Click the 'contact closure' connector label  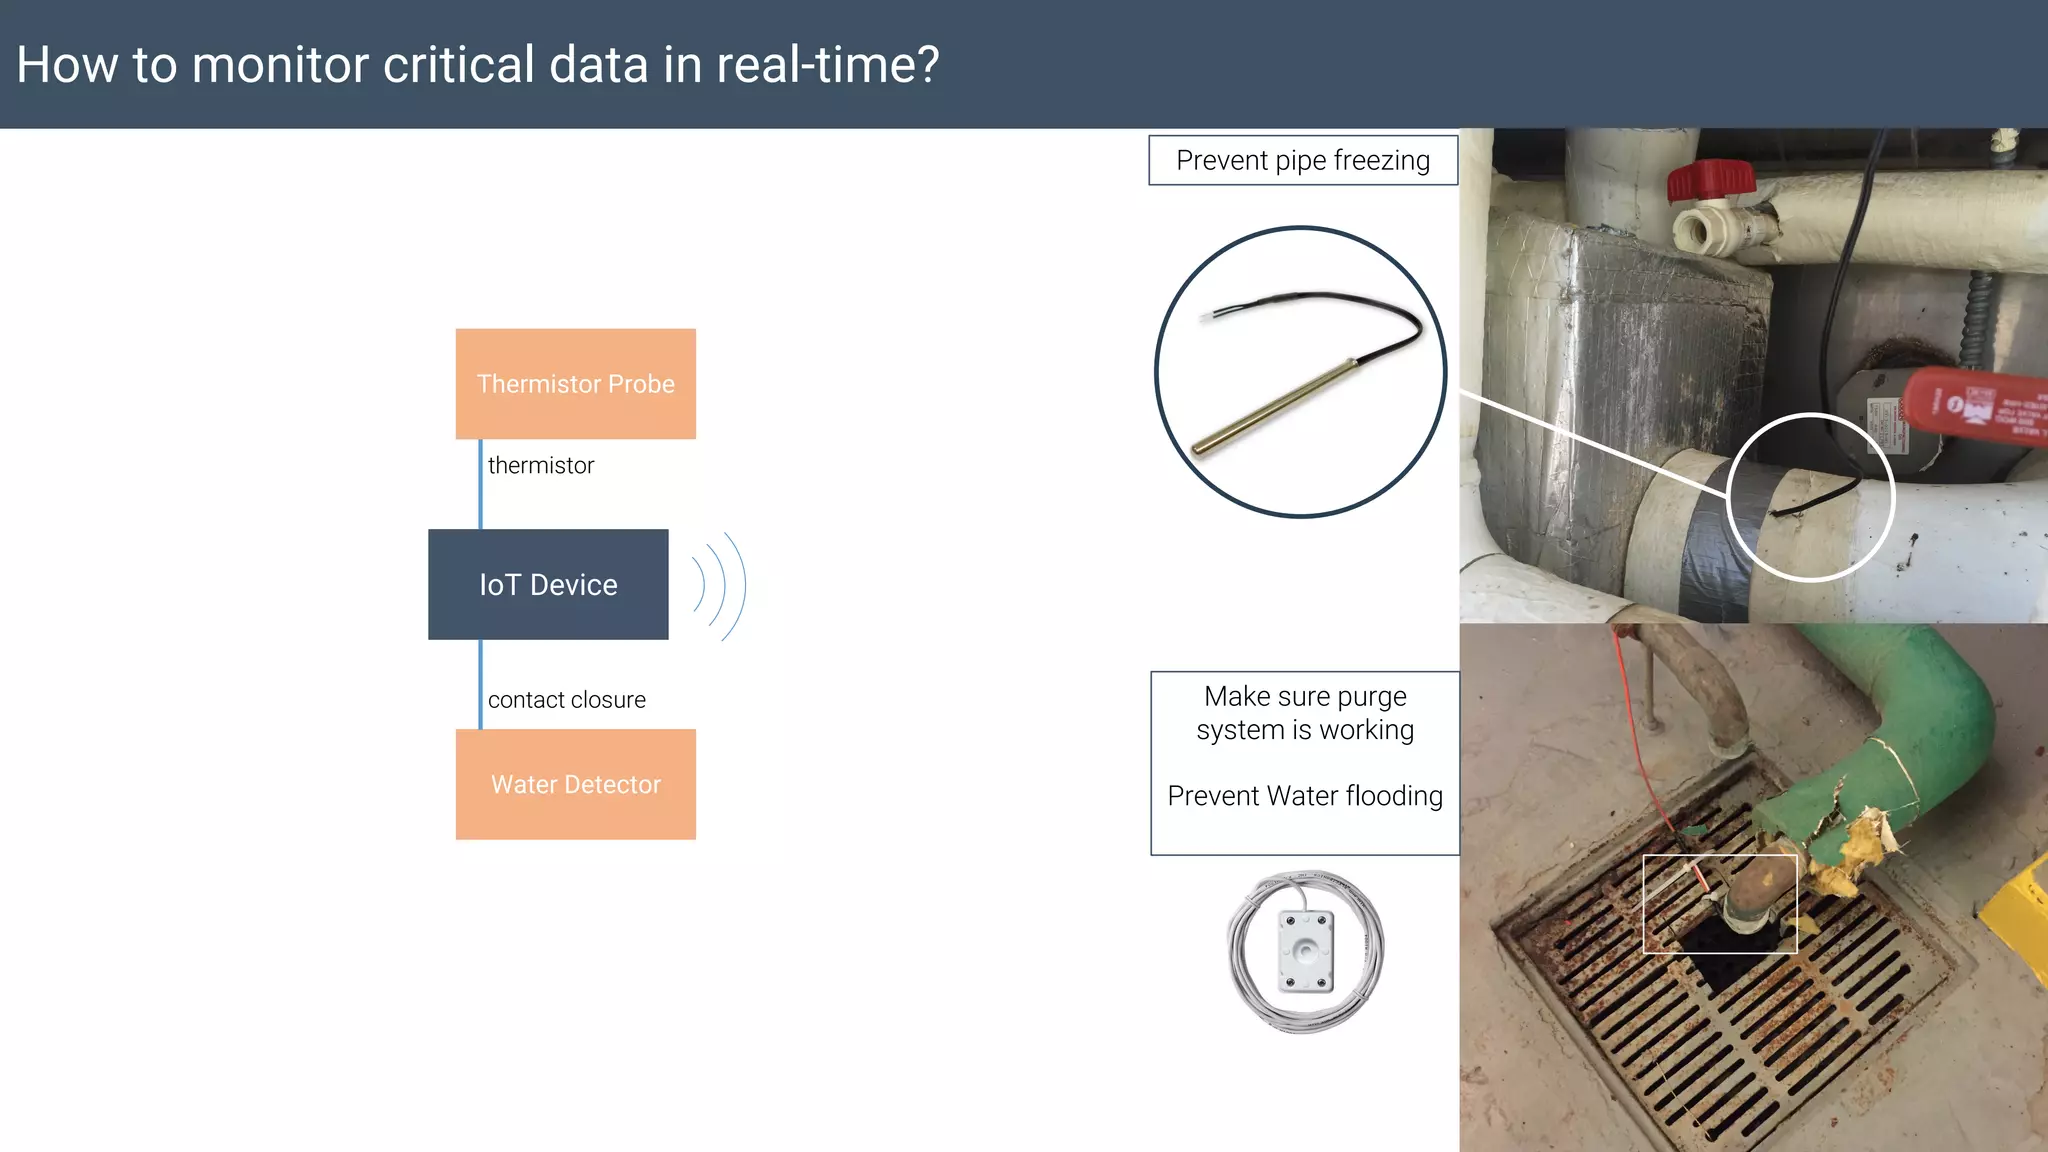pyautogui.click(x=567, y=700)
